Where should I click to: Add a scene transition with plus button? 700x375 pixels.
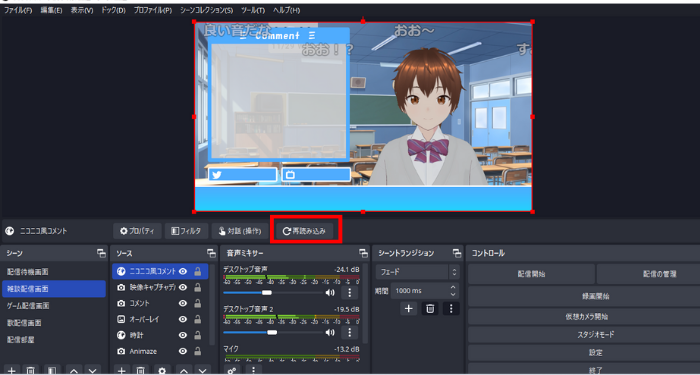pos(408,308)
